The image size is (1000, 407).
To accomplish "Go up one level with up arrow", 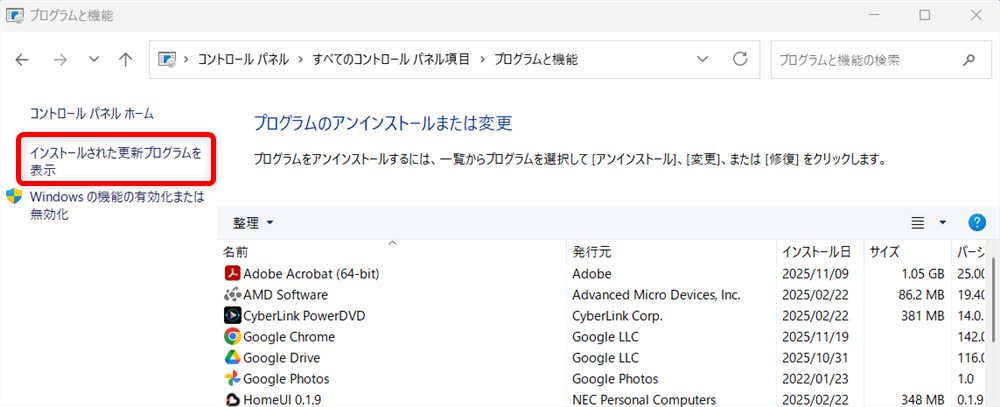I will click(126, 60).
